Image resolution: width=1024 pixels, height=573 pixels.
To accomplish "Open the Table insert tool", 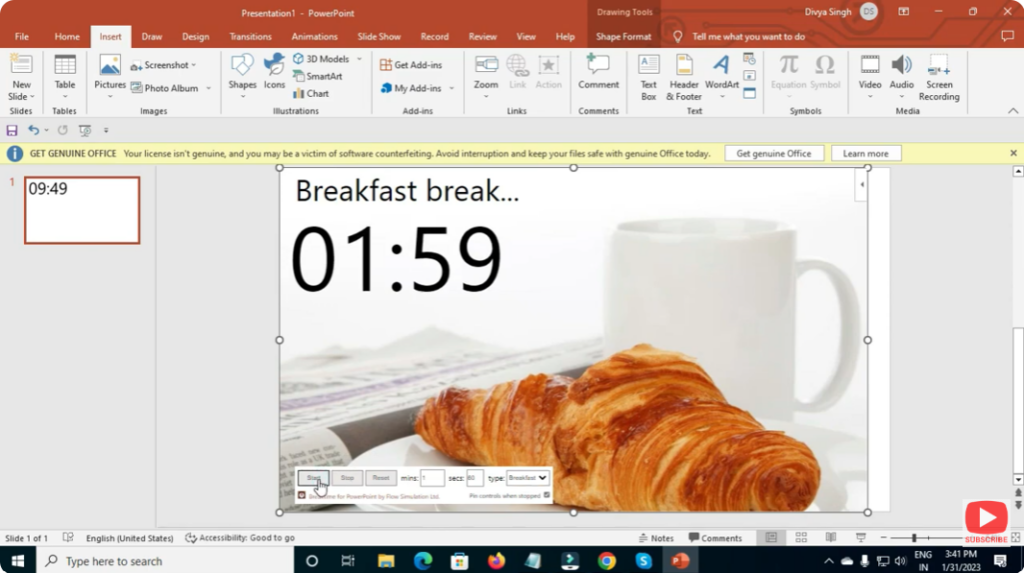I will tap(65, 77).
